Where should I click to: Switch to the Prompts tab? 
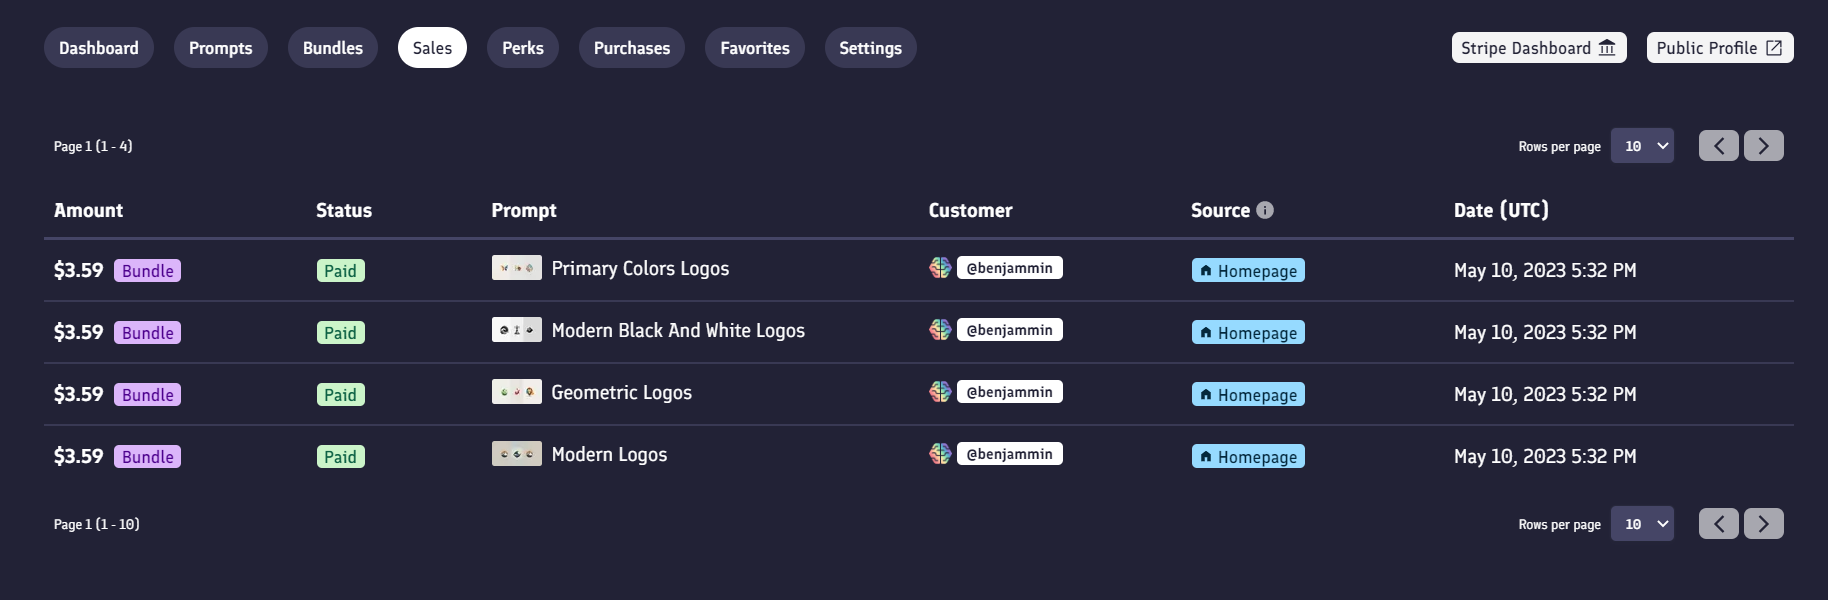[221, 48]
